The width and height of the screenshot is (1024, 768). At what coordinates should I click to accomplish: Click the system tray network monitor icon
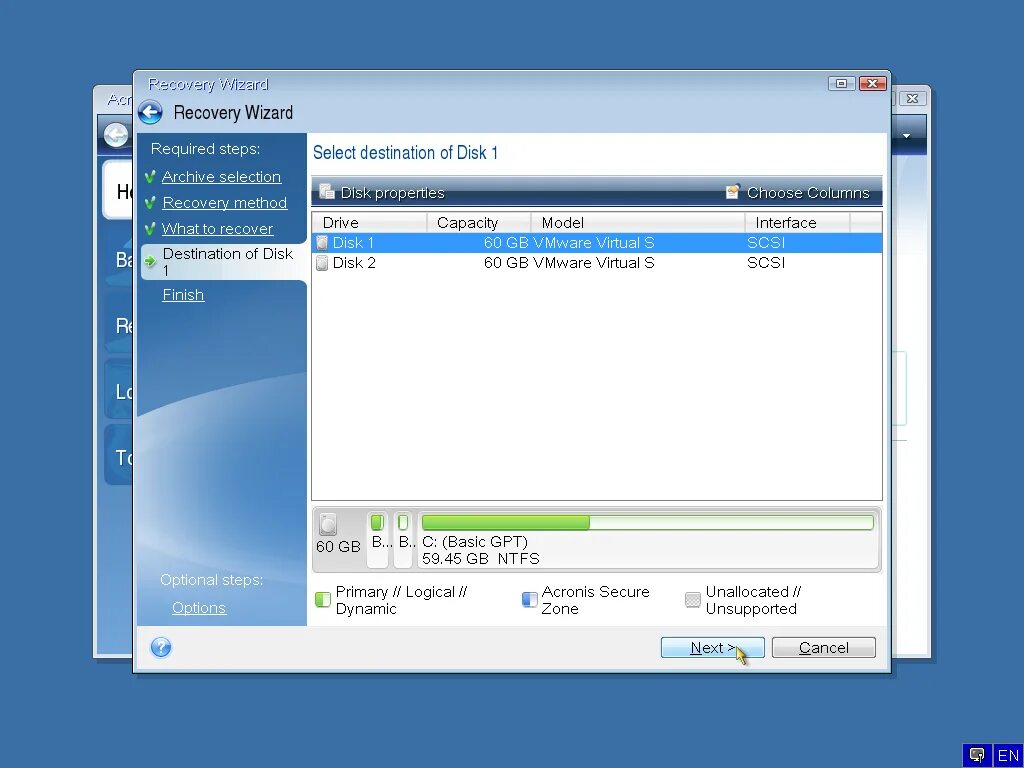[x=977, y=755]
